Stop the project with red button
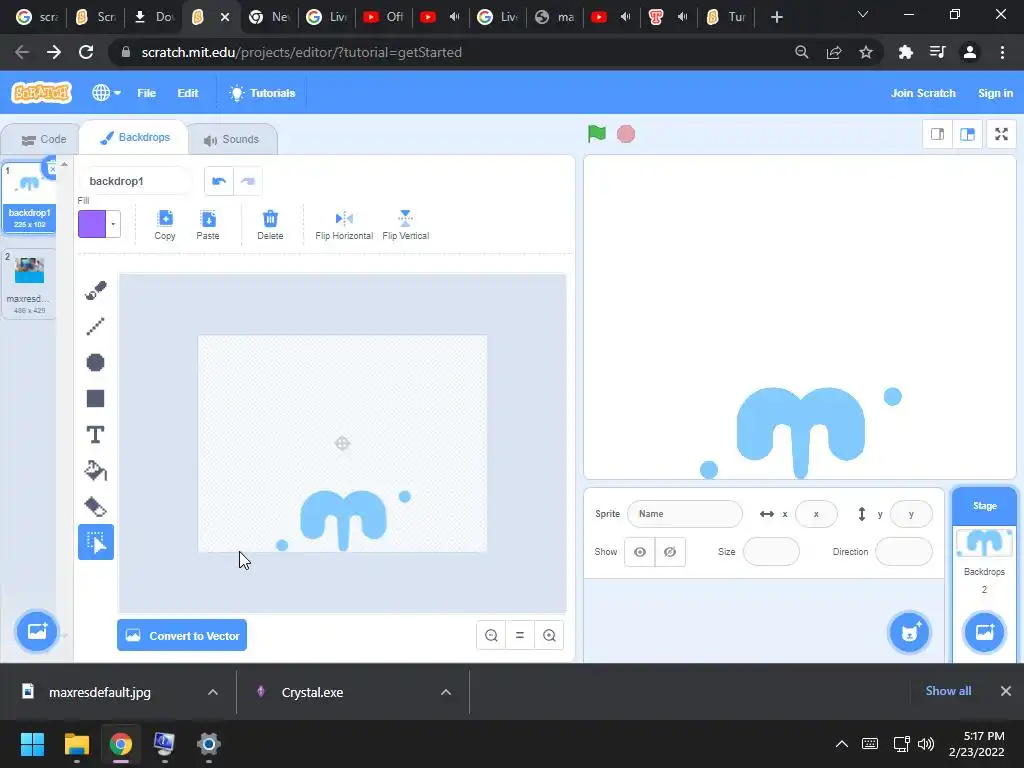The image size is (1024, 768). (x=626, y=134)
